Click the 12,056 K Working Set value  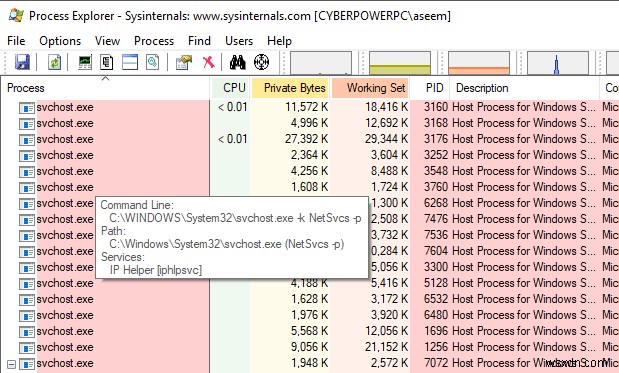(386, 331)
